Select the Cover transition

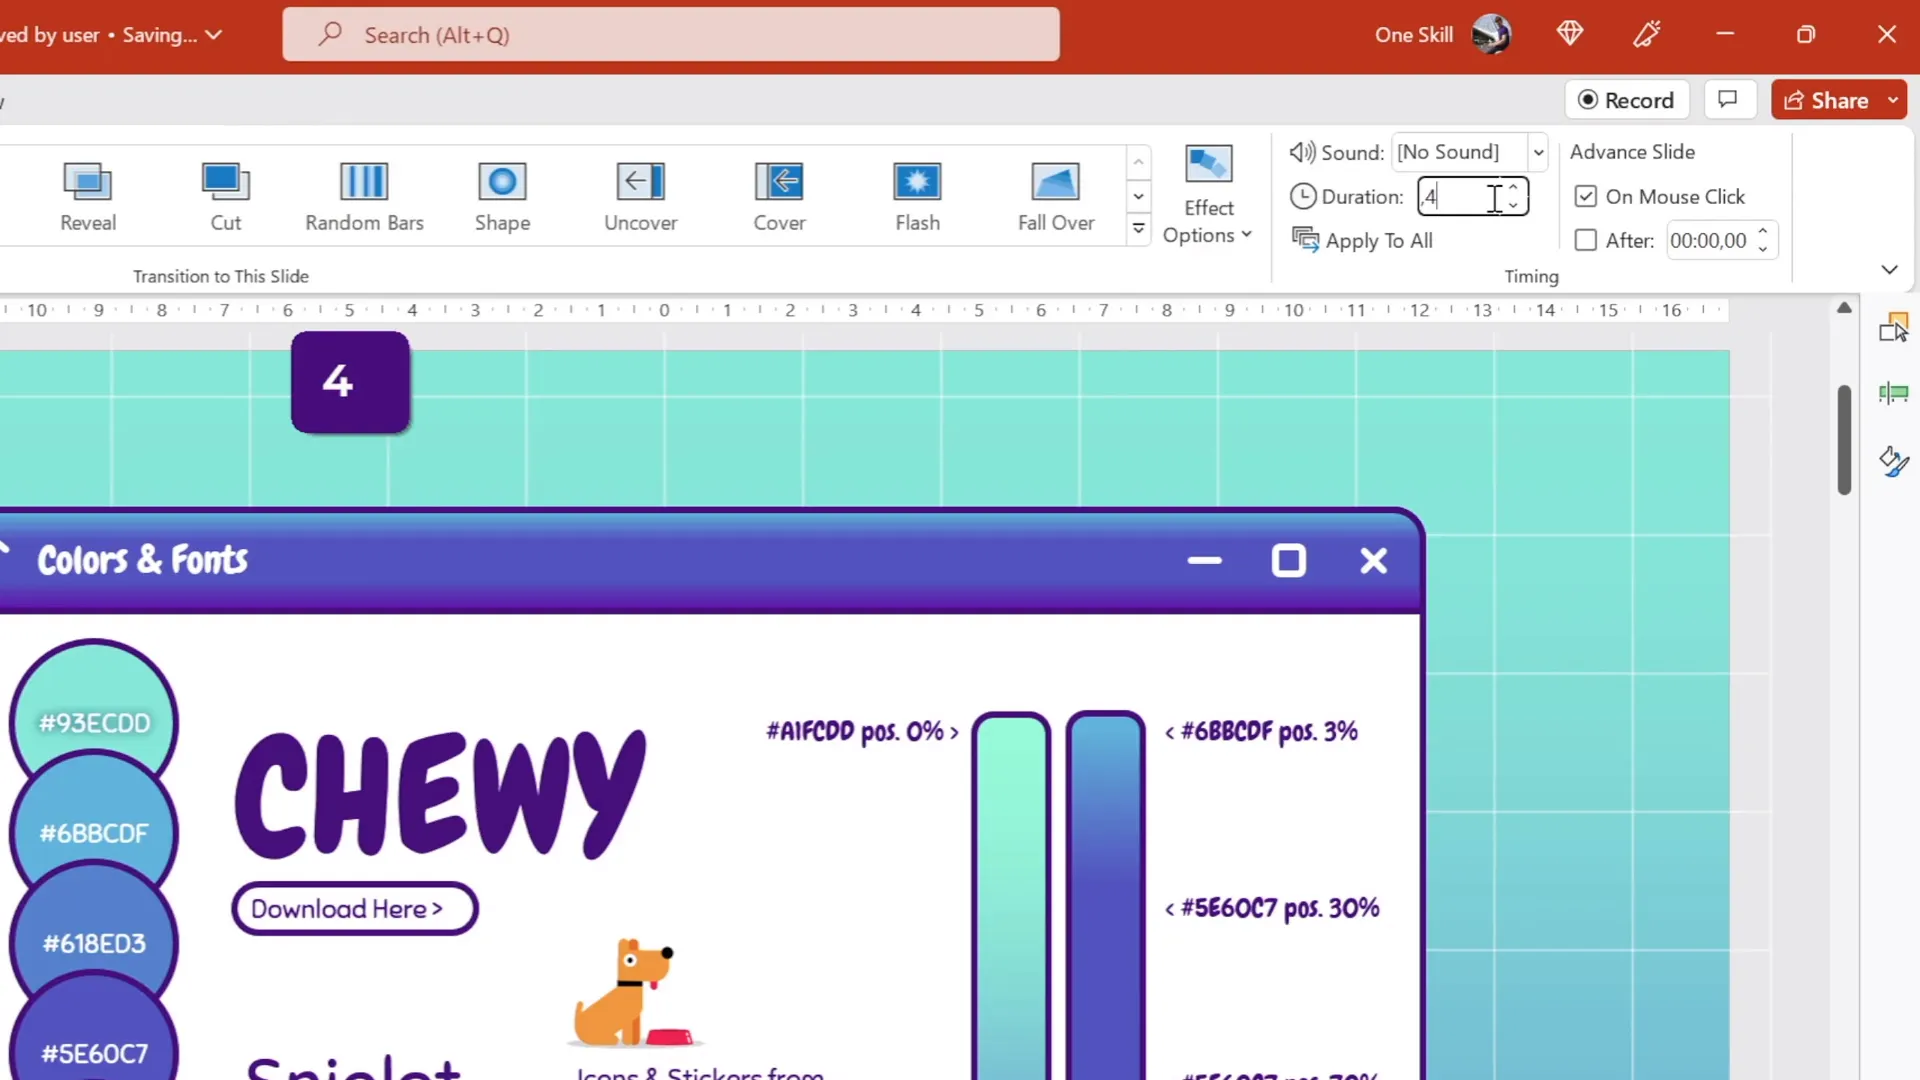click(779, 197)
